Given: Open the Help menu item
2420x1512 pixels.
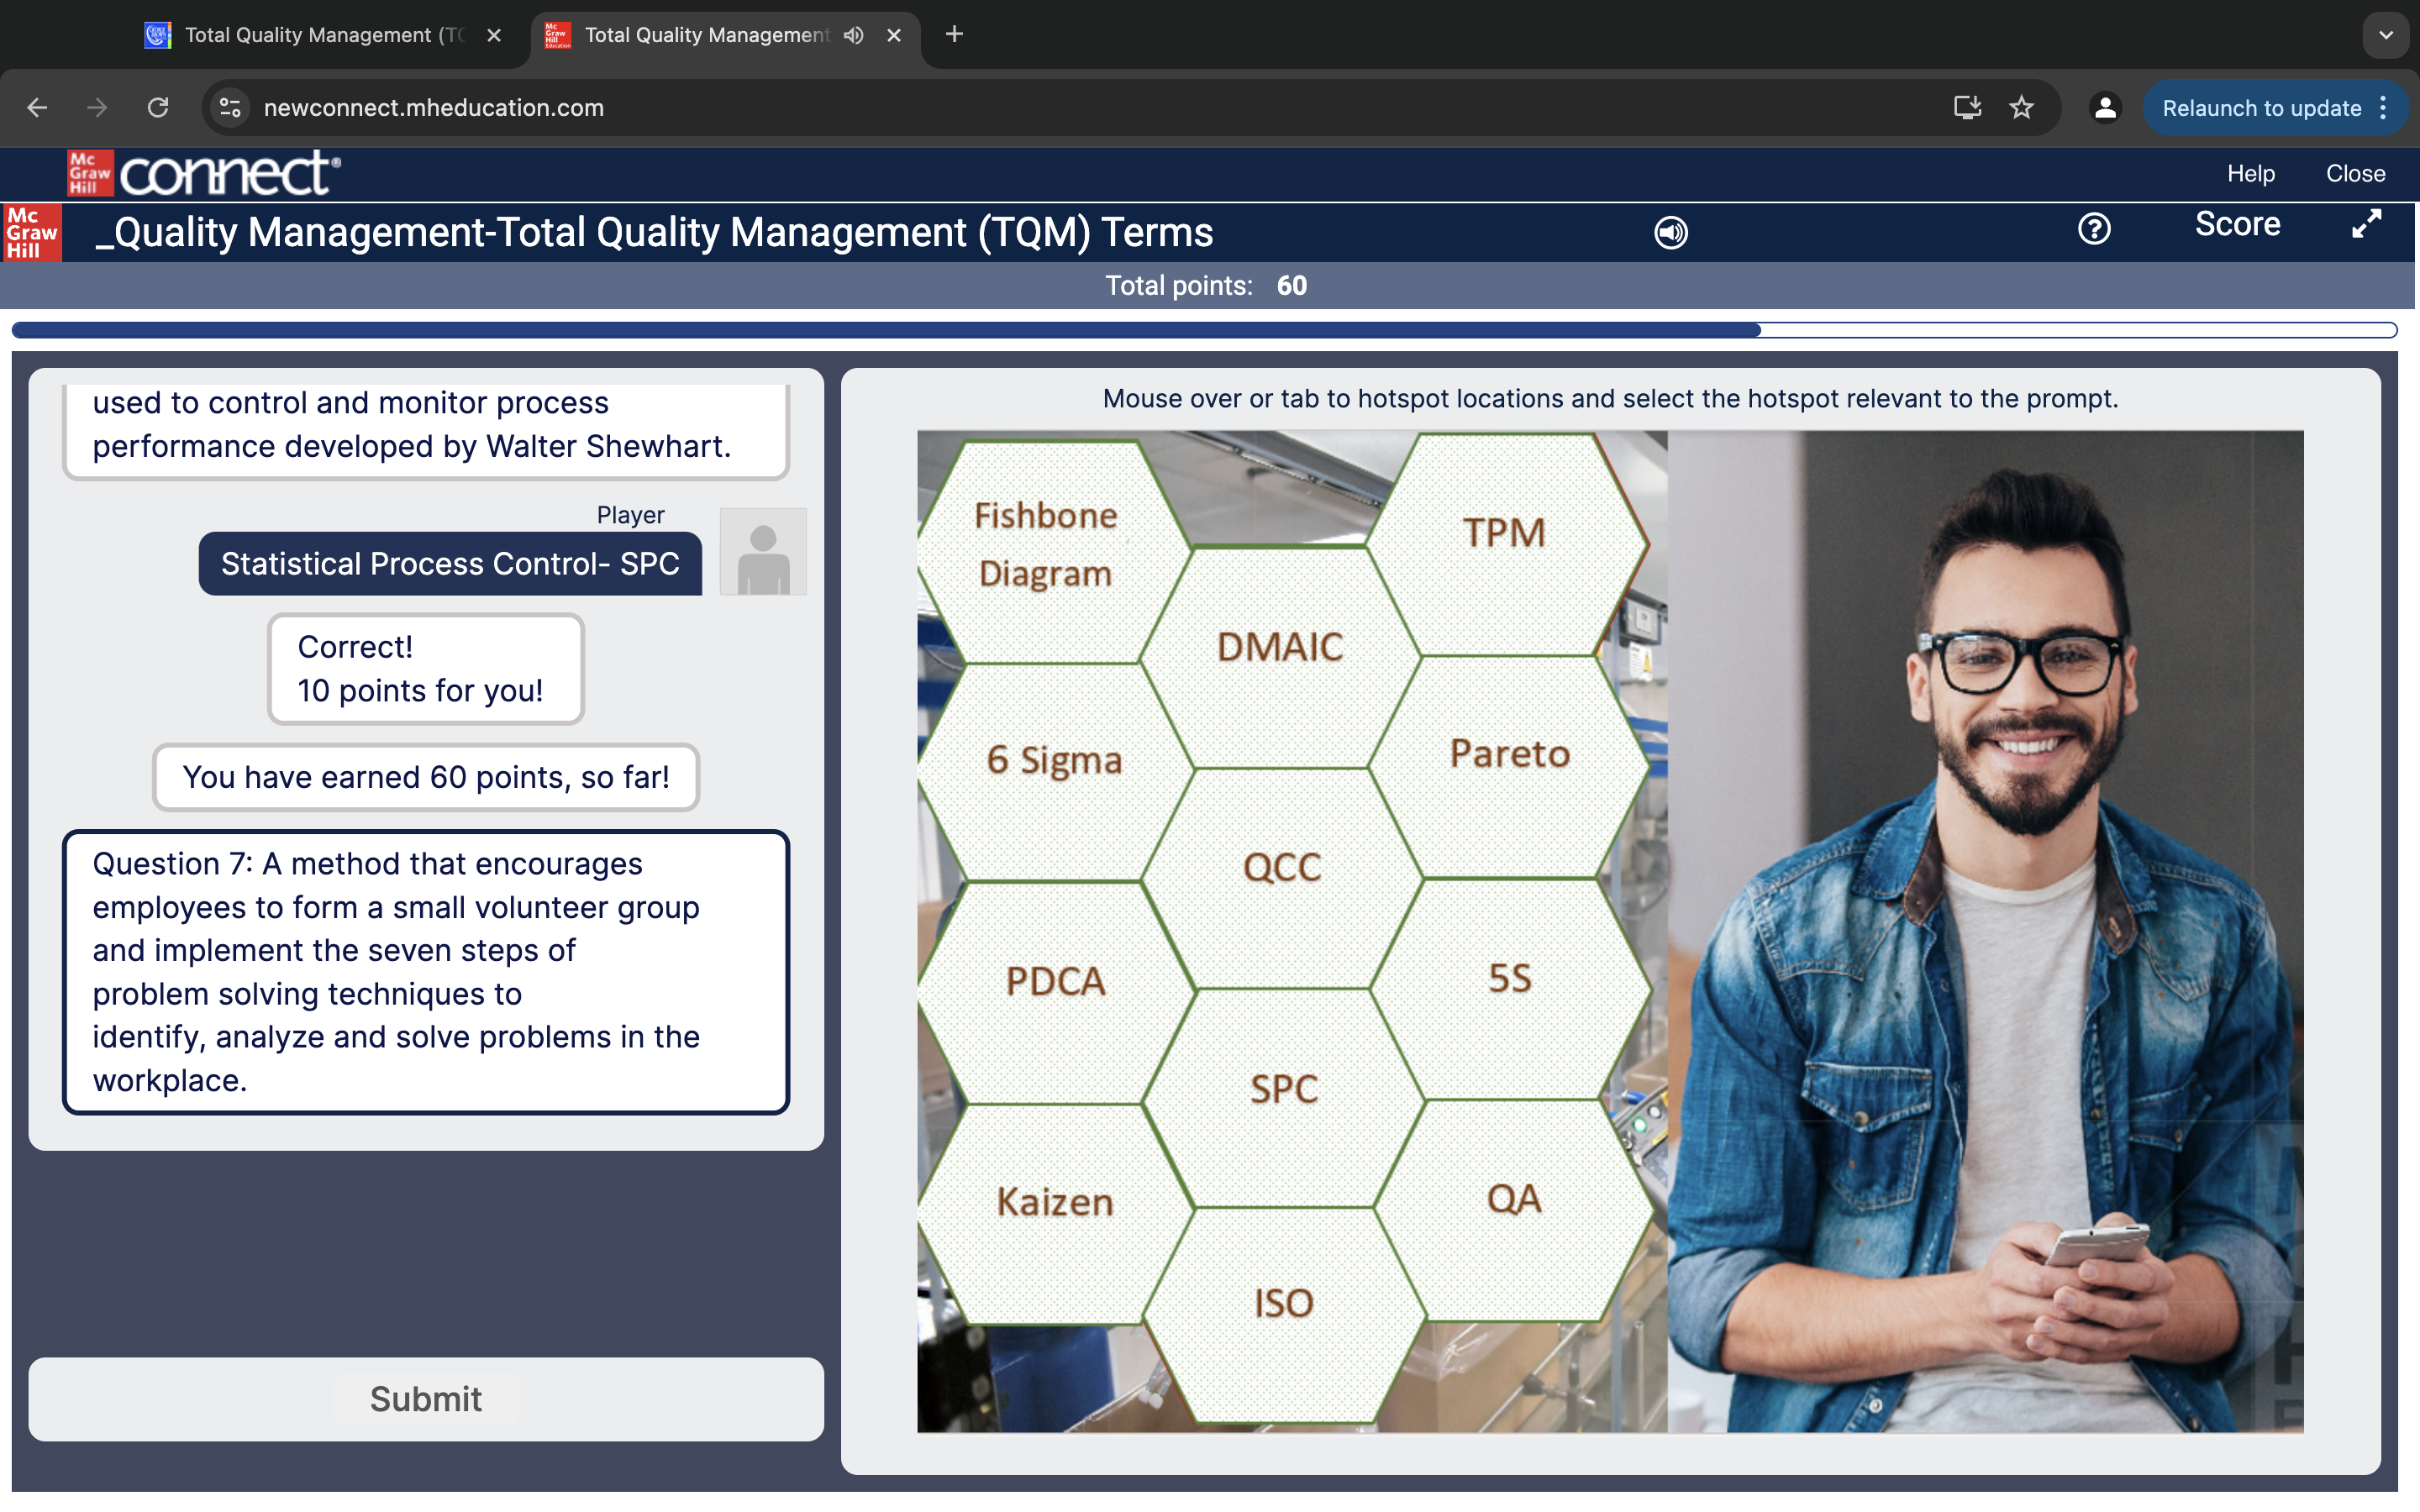Looking at the screenshot, I should [2250, 172].
